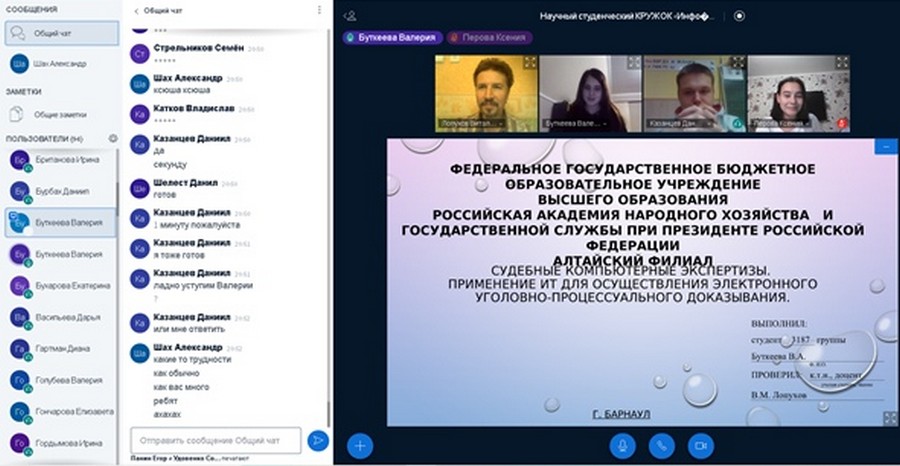900x466 pixels.
Task: Open Общие заметки shared notes
Action: point(60,114)
